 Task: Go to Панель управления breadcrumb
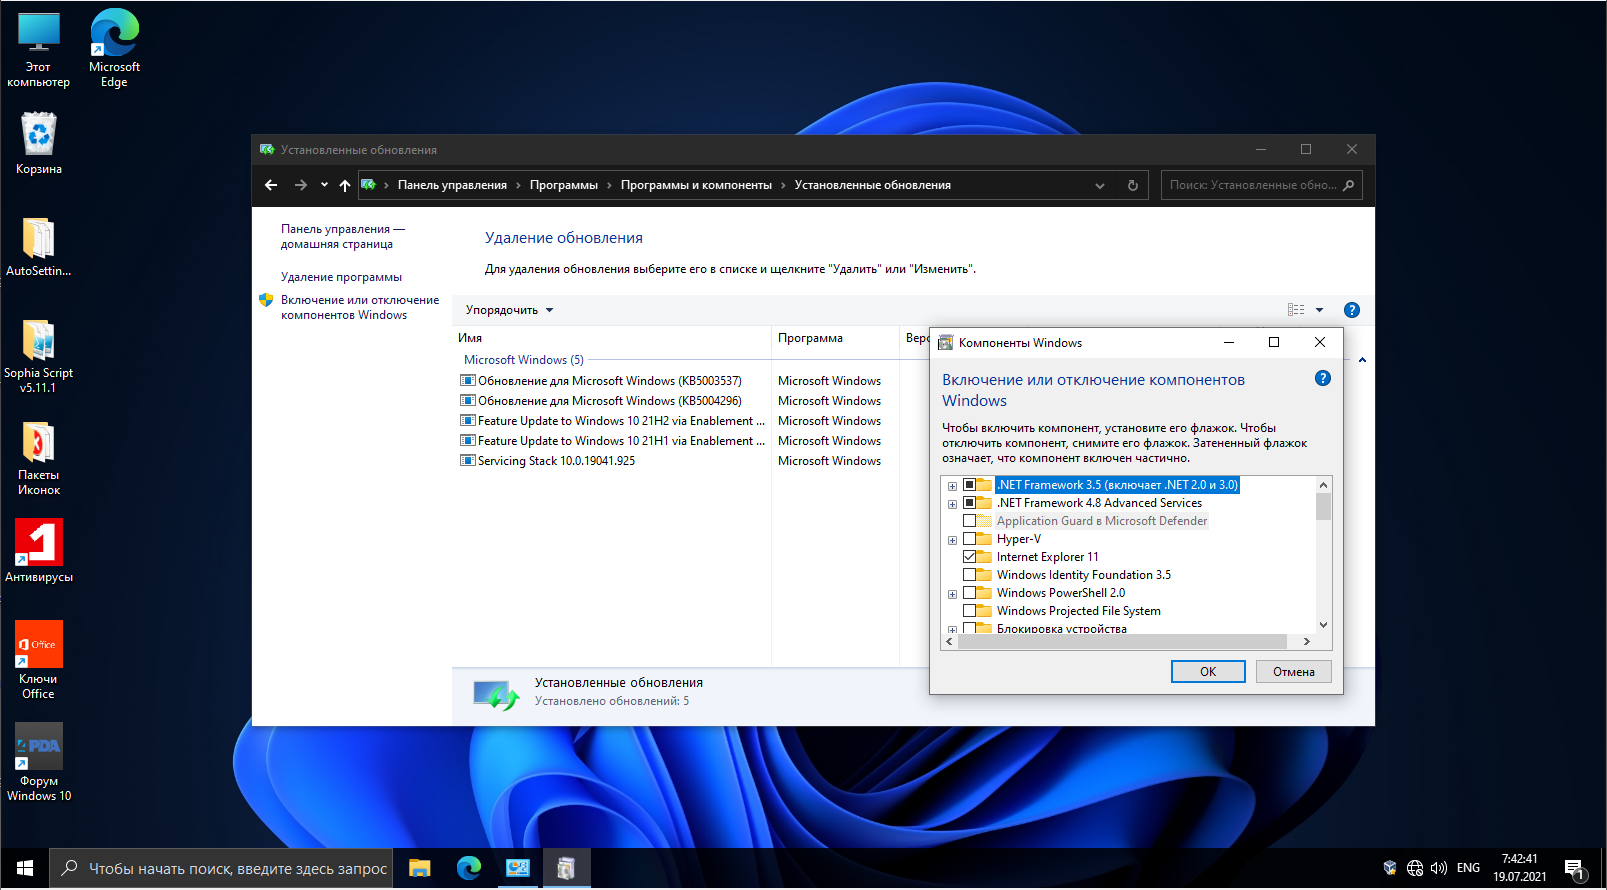pos(452,185)
